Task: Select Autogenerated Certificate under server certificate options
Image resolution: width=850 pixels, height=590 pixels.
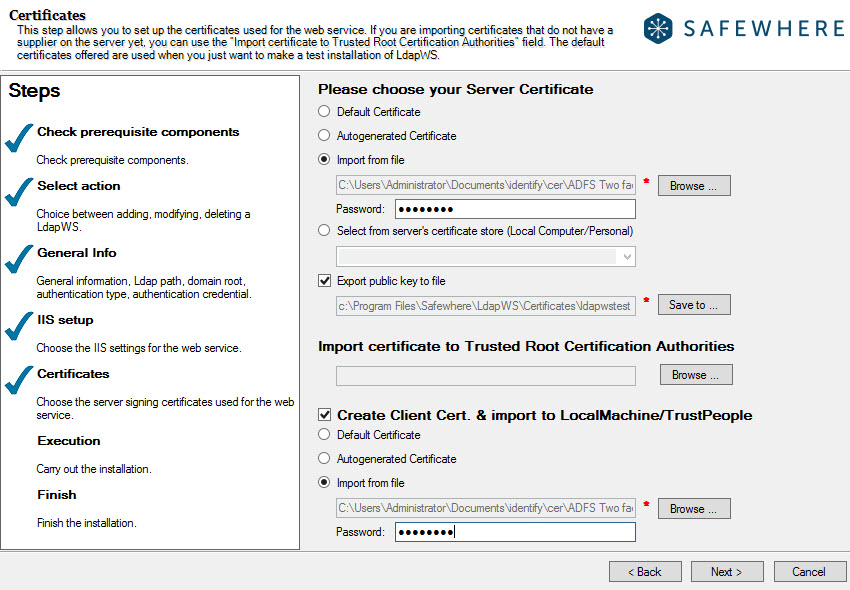Action: 324,135
